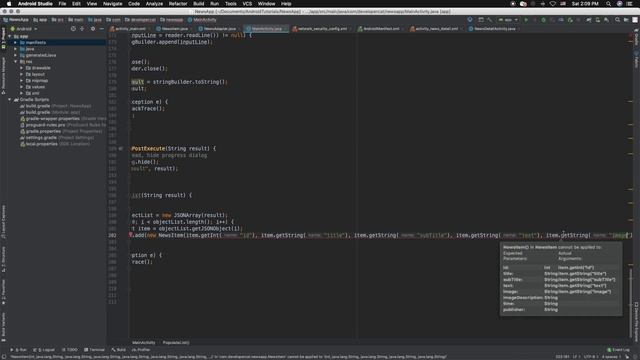
Task: Expand the generatedJava folder
Action: tap(16, 55)
